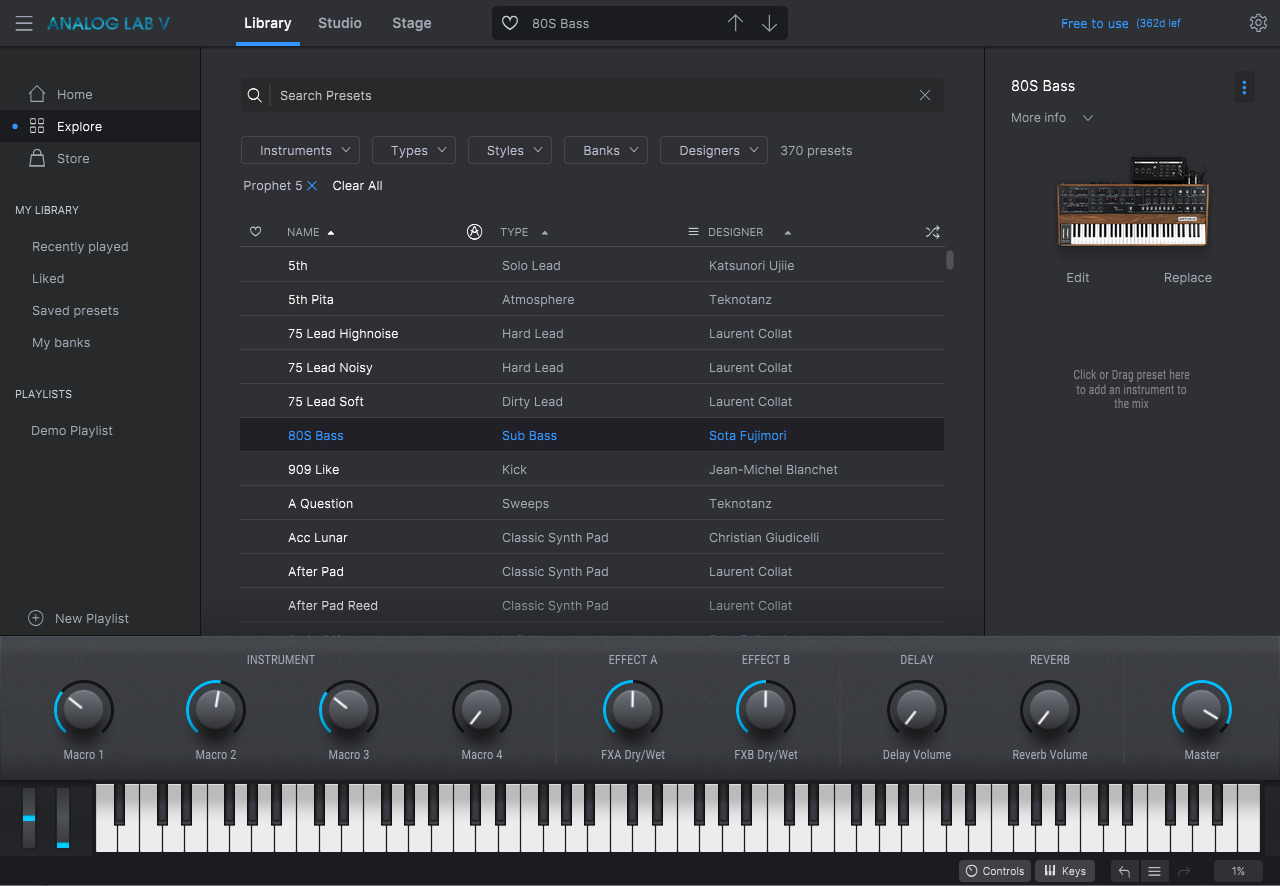Open the history list icon in status bar
Screen dimensions: 1280x886
pyautogui.click(x=1154, y=871)
